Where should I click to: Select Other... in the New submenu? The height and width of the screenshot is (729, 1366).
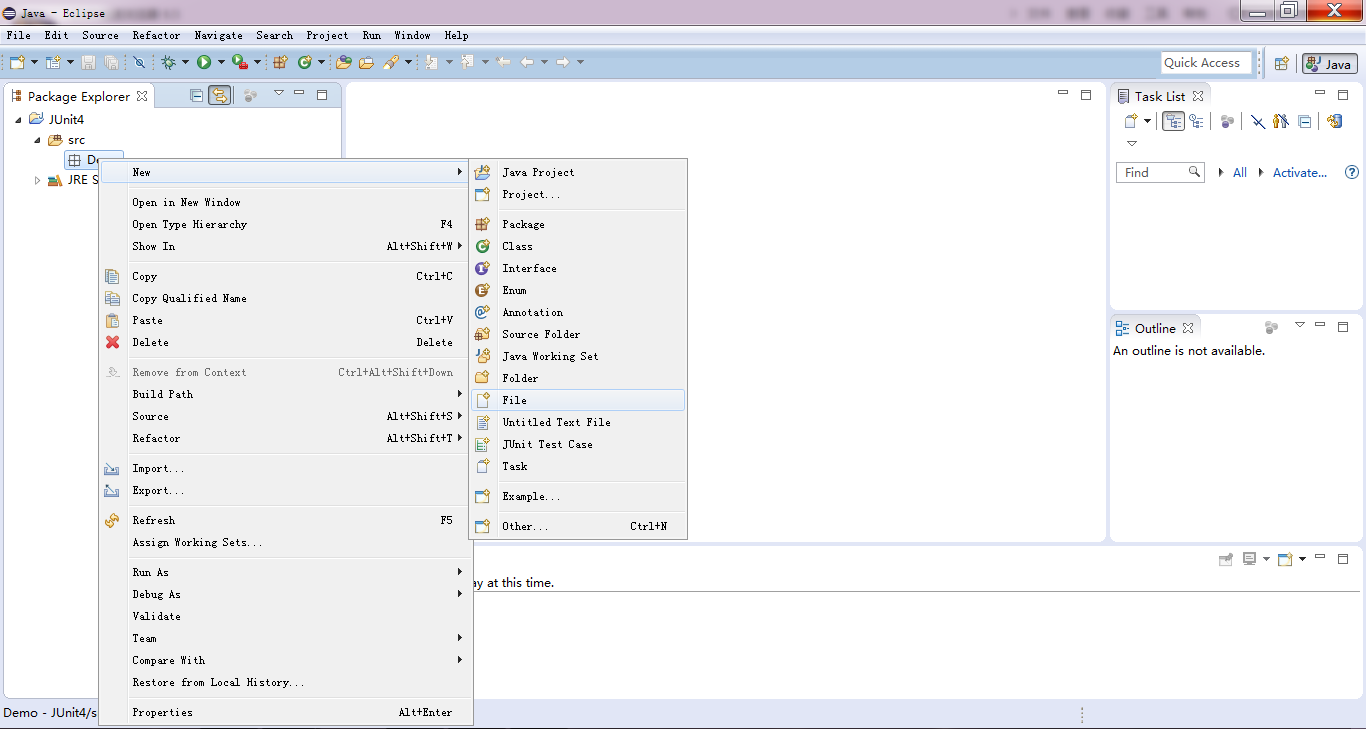point(578,526)
